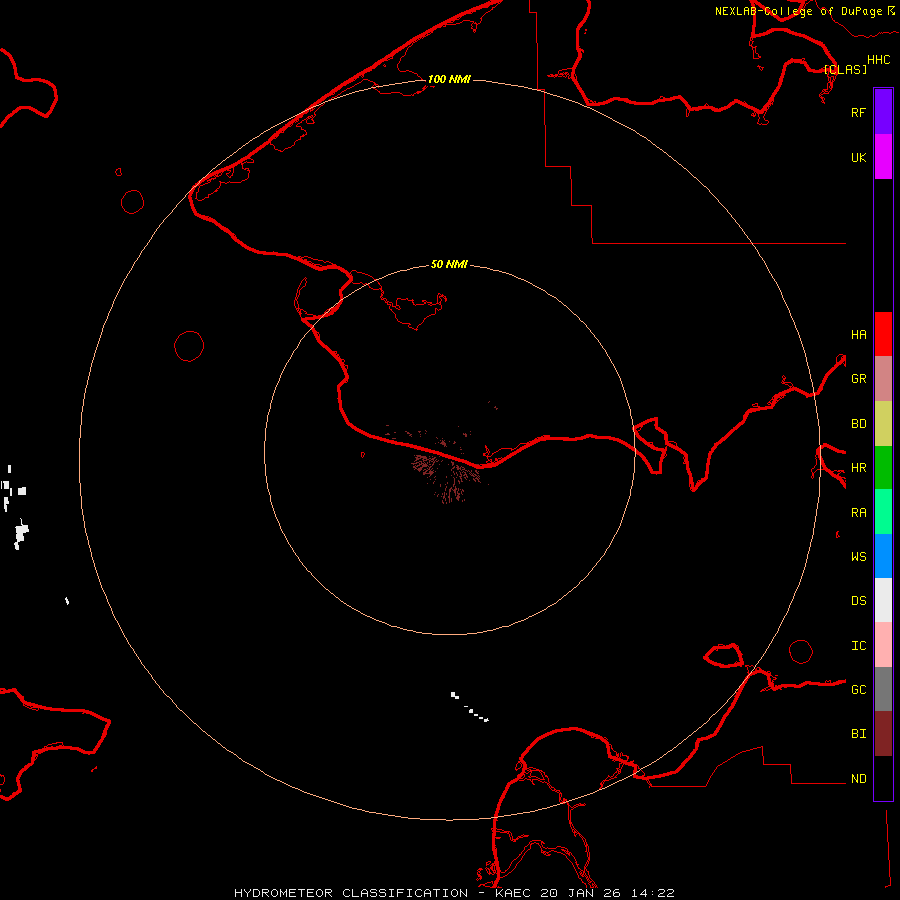The width and height of the screenshot is (900, 900).
Task: Click the HHC product label
Action: tap(878, 60)
